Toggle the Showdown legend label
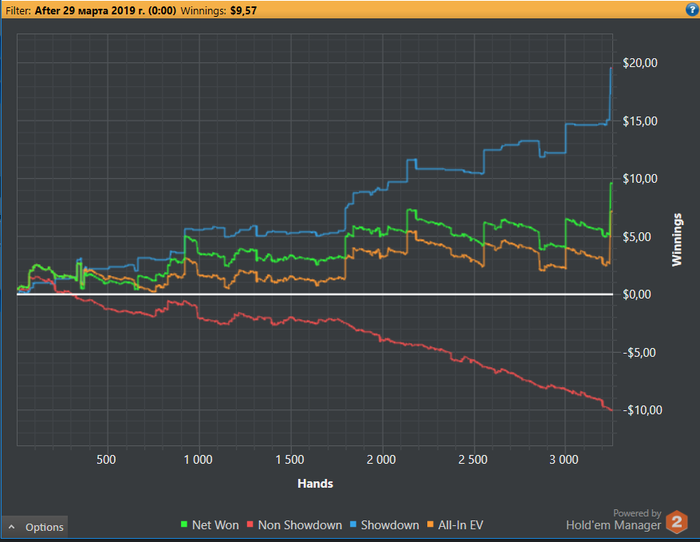 (390, 525)
